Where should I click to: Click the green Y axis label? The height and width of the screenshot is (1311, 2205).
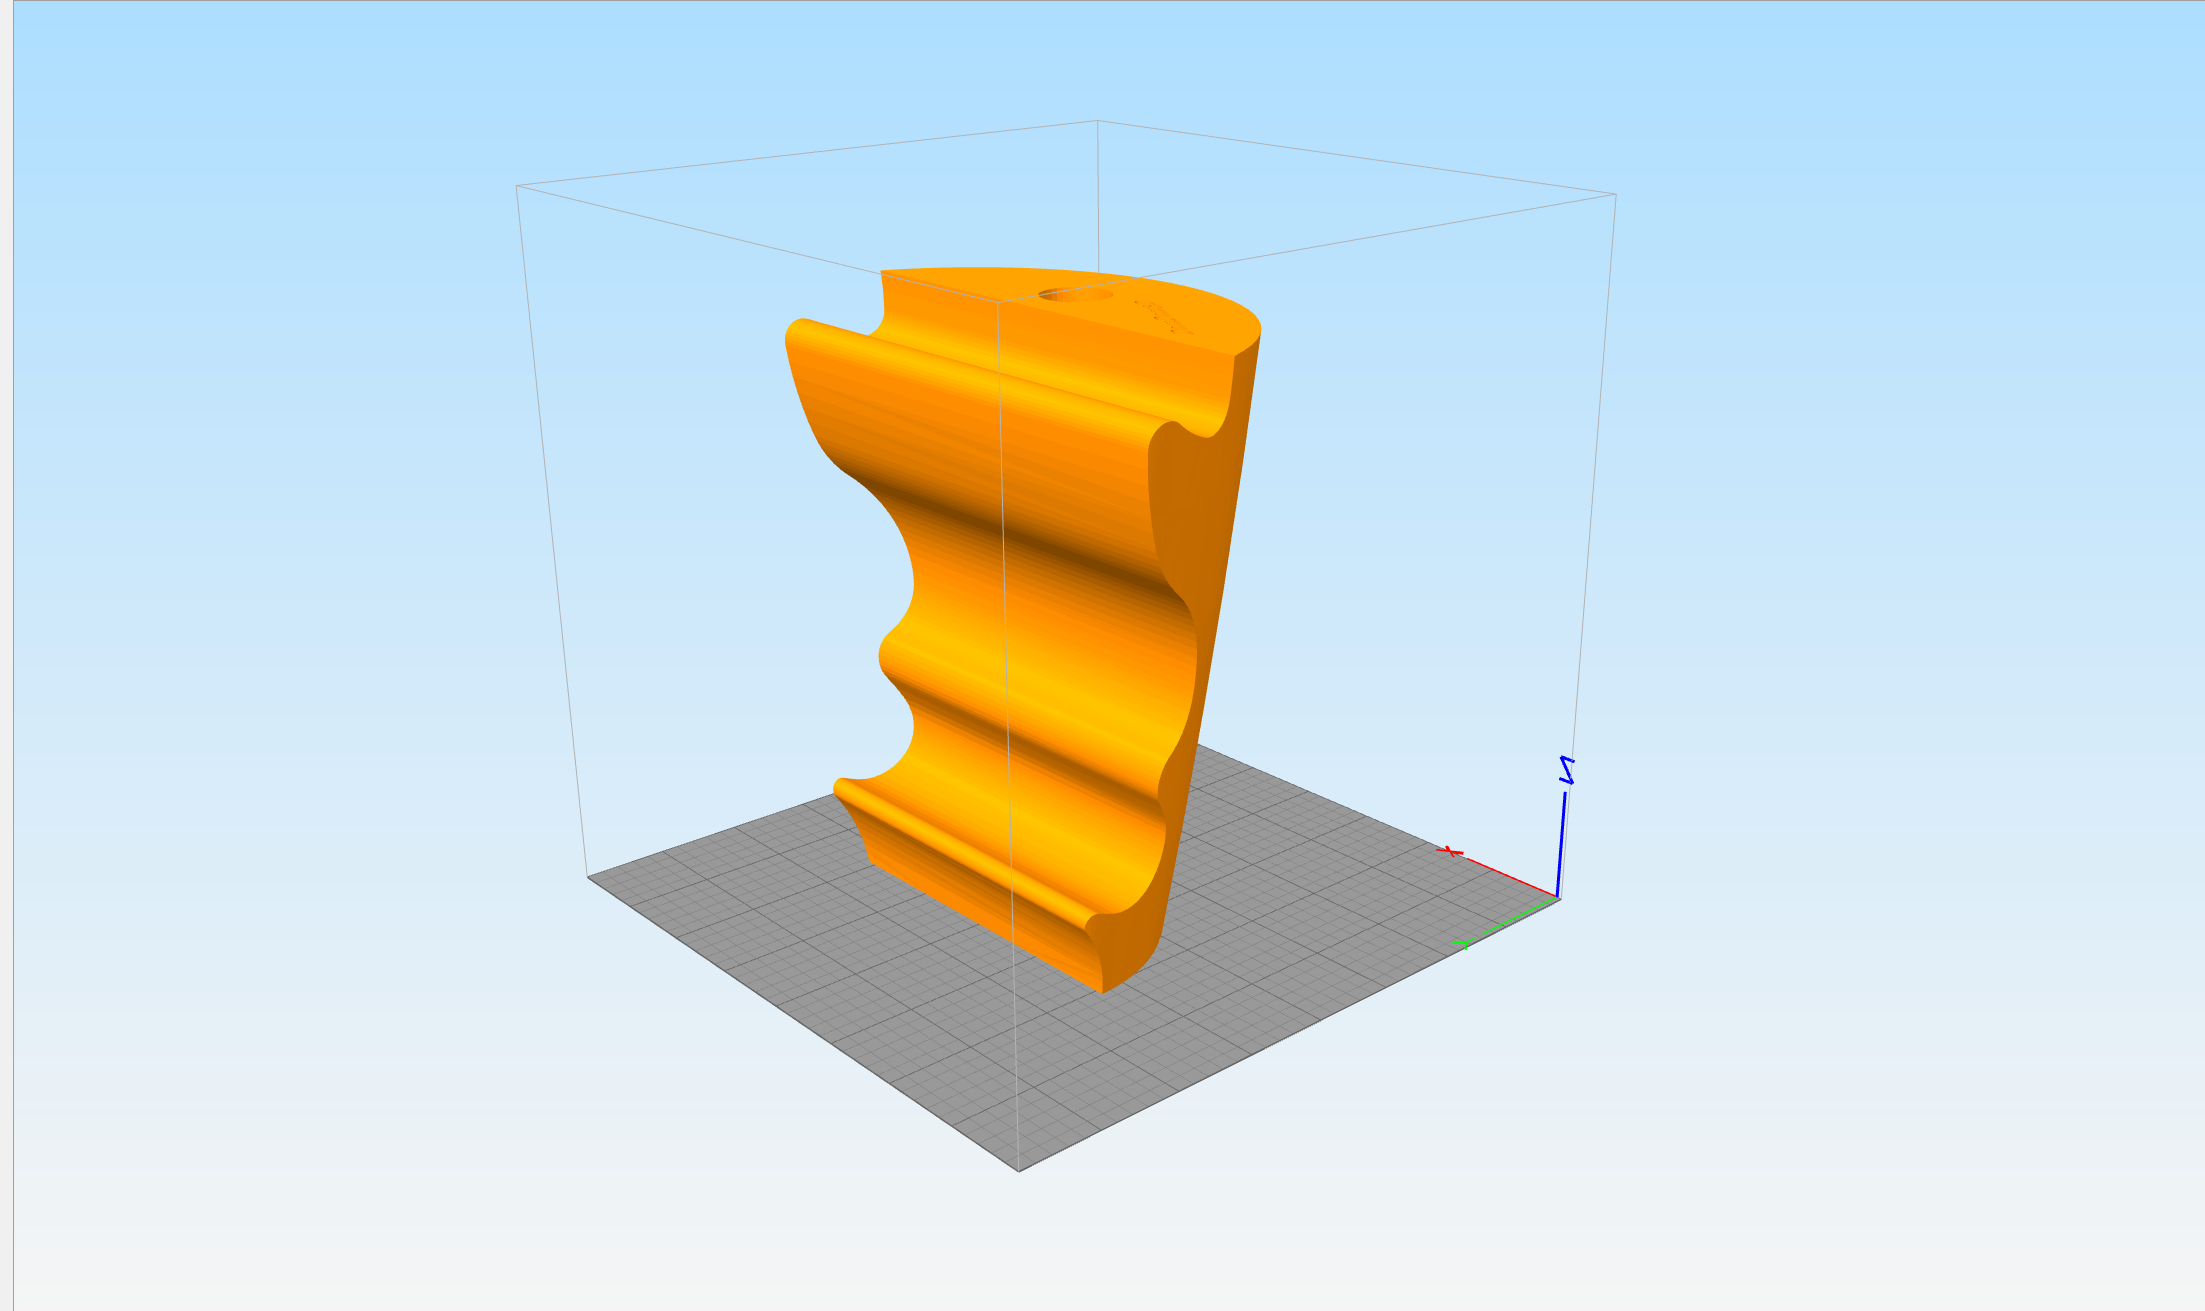[1463, 943]
